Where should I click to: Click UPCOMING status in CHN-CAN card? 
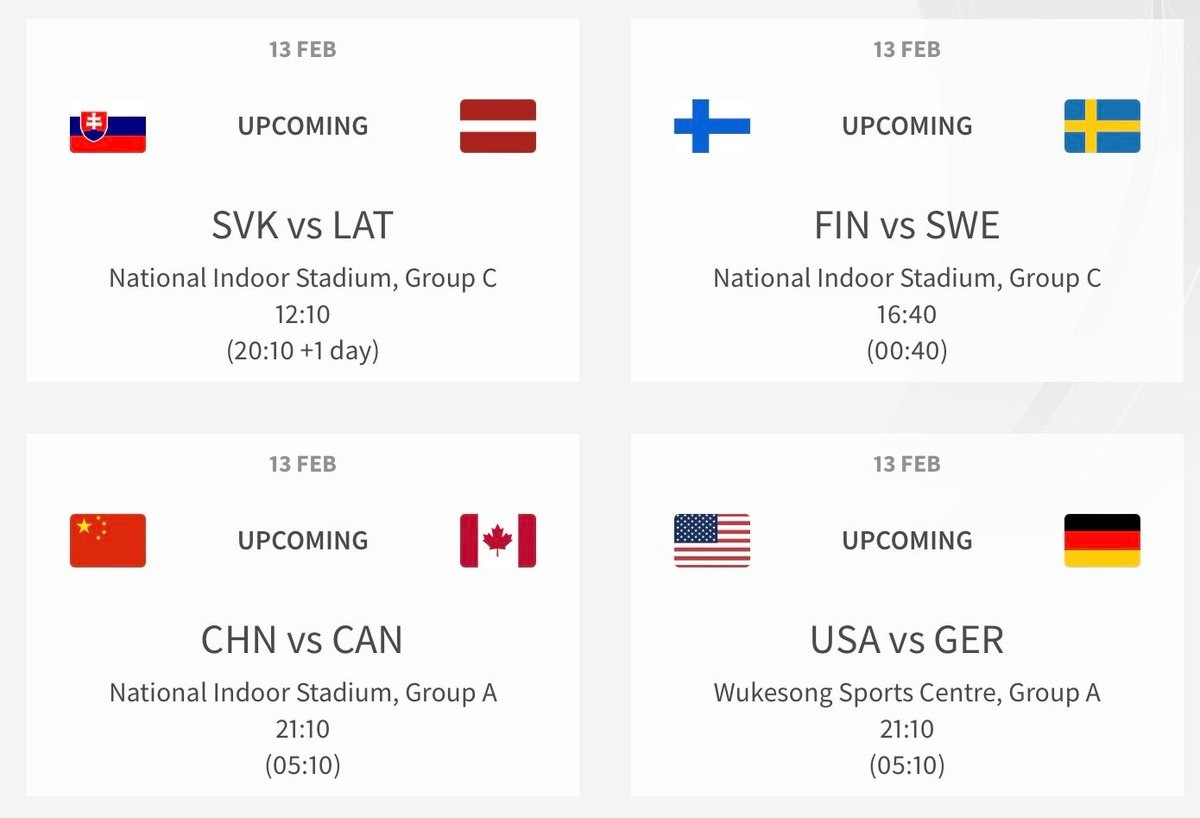pyautogui.click(x=303, y=541)
